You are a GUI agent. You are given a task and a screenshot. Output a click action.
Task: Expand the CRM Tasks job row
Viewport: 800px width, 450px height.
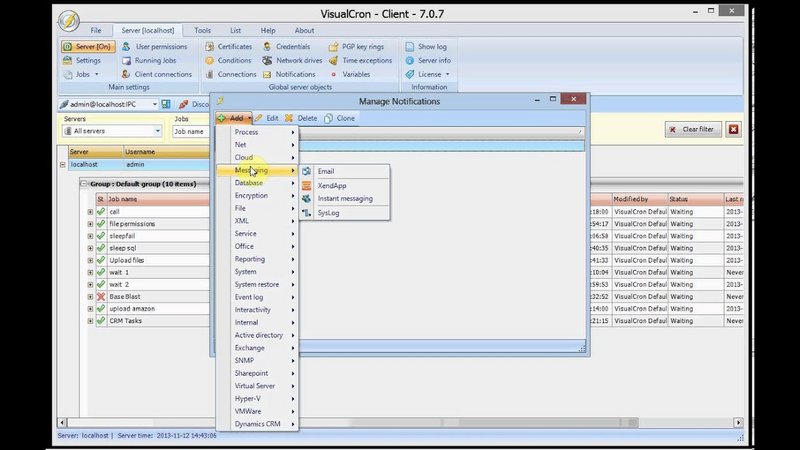coord(90,321)
